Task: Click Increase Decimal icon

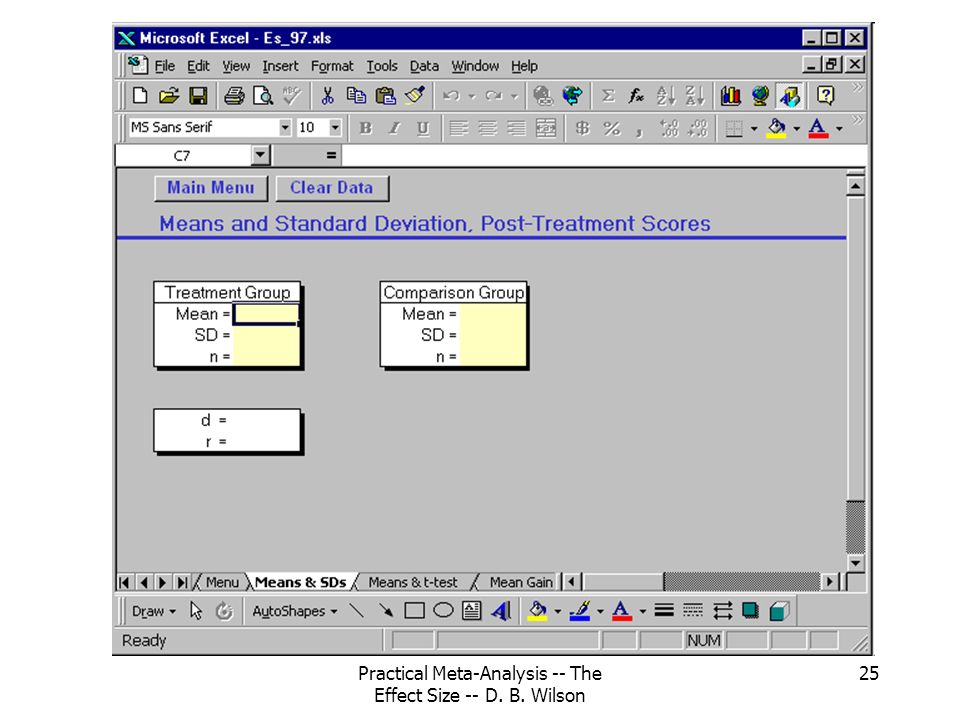Action: [669, 128]
